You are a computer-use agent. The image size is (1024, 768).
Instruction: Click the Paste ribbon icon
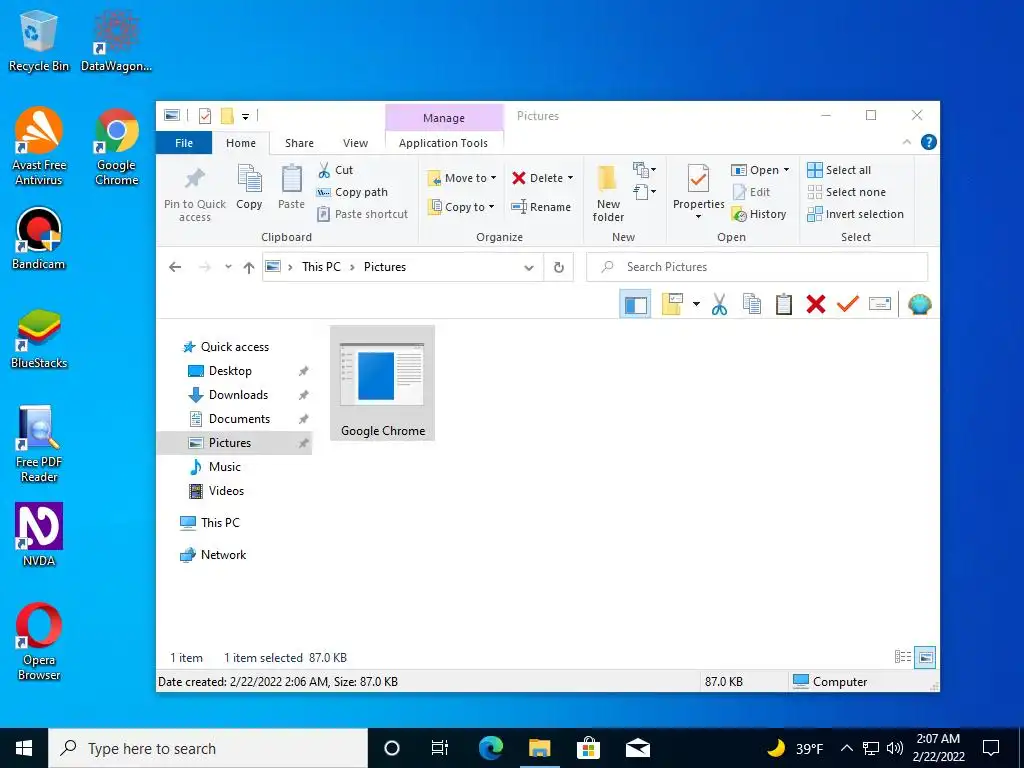291,180
